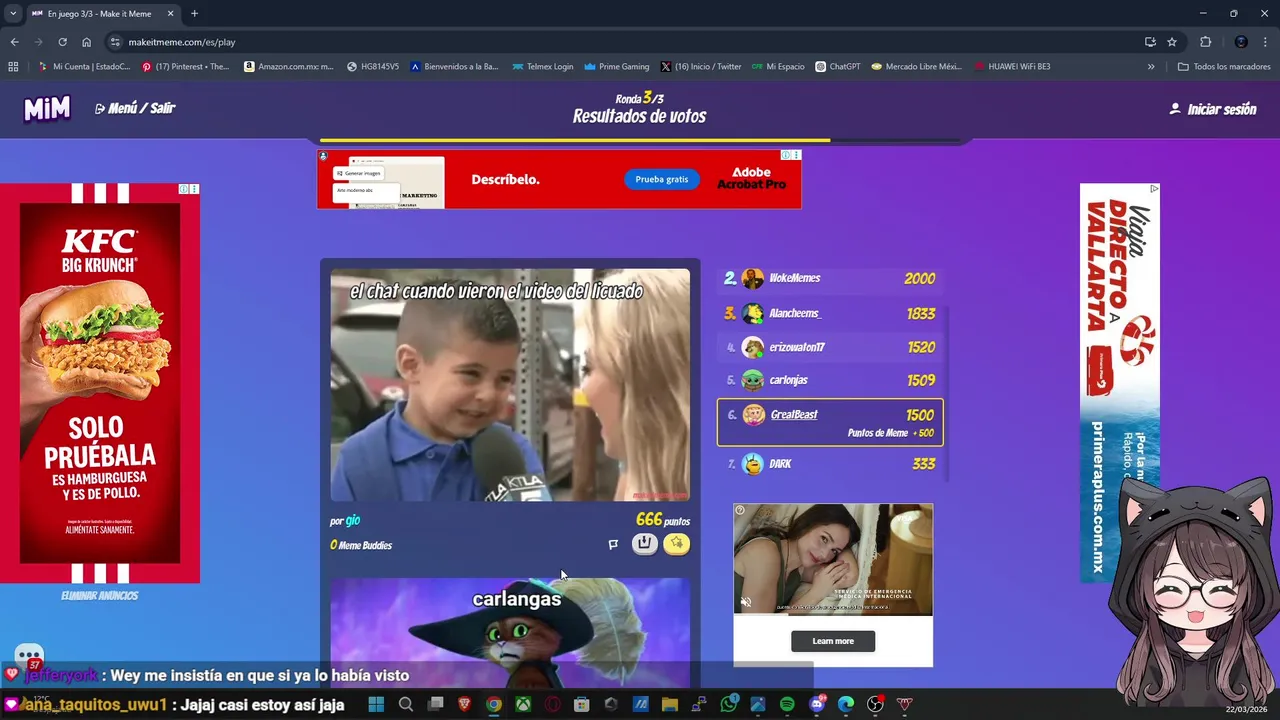Open the Telmex Login bookmark
Screen dimensions: 1280x720
coord(542,67)
